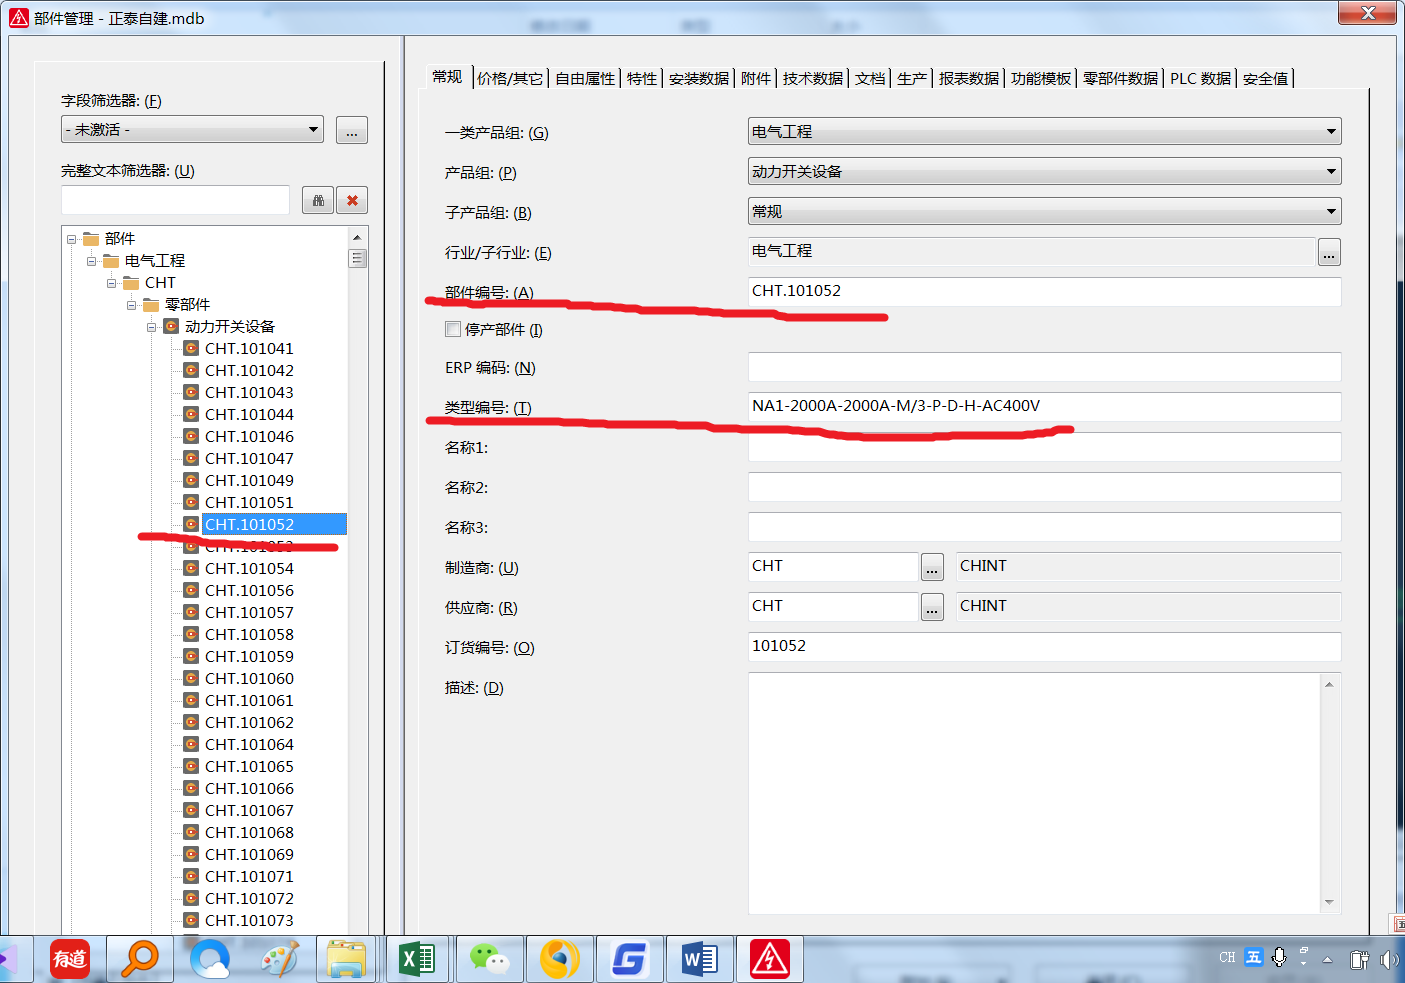Open WeChat from the taskbar
Screen dimensions: 1405x983
pos(489,960)
